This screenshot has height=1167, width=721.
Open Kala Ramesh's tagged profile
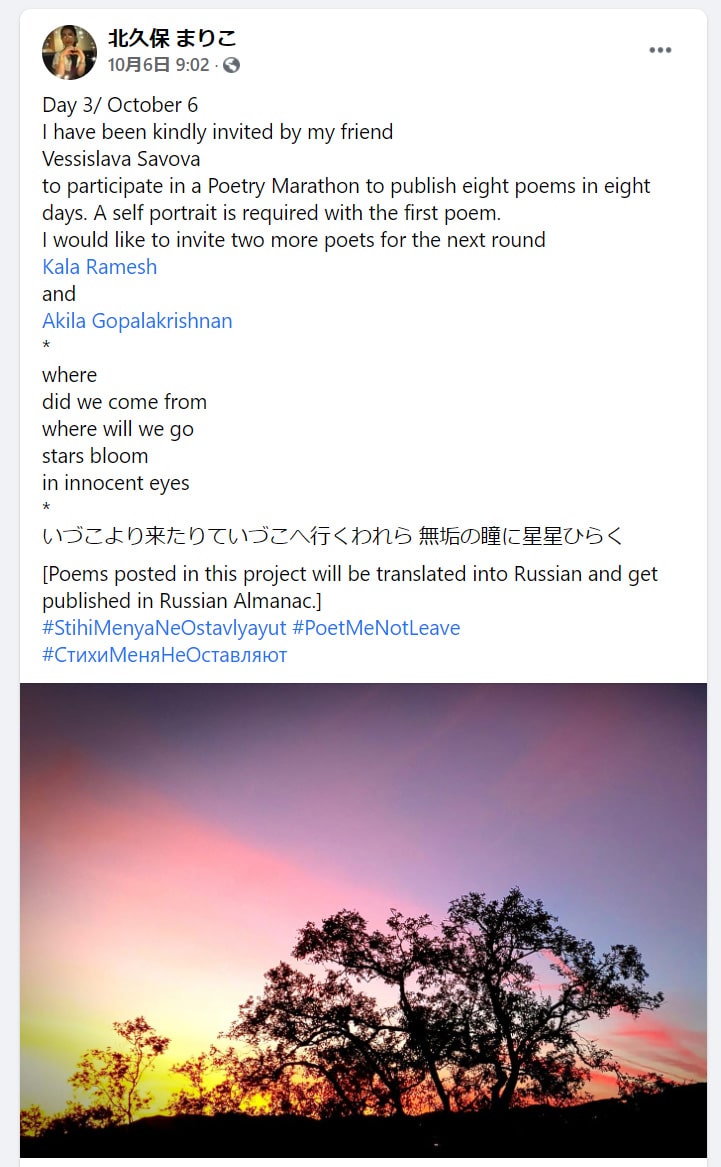[100, 267]
